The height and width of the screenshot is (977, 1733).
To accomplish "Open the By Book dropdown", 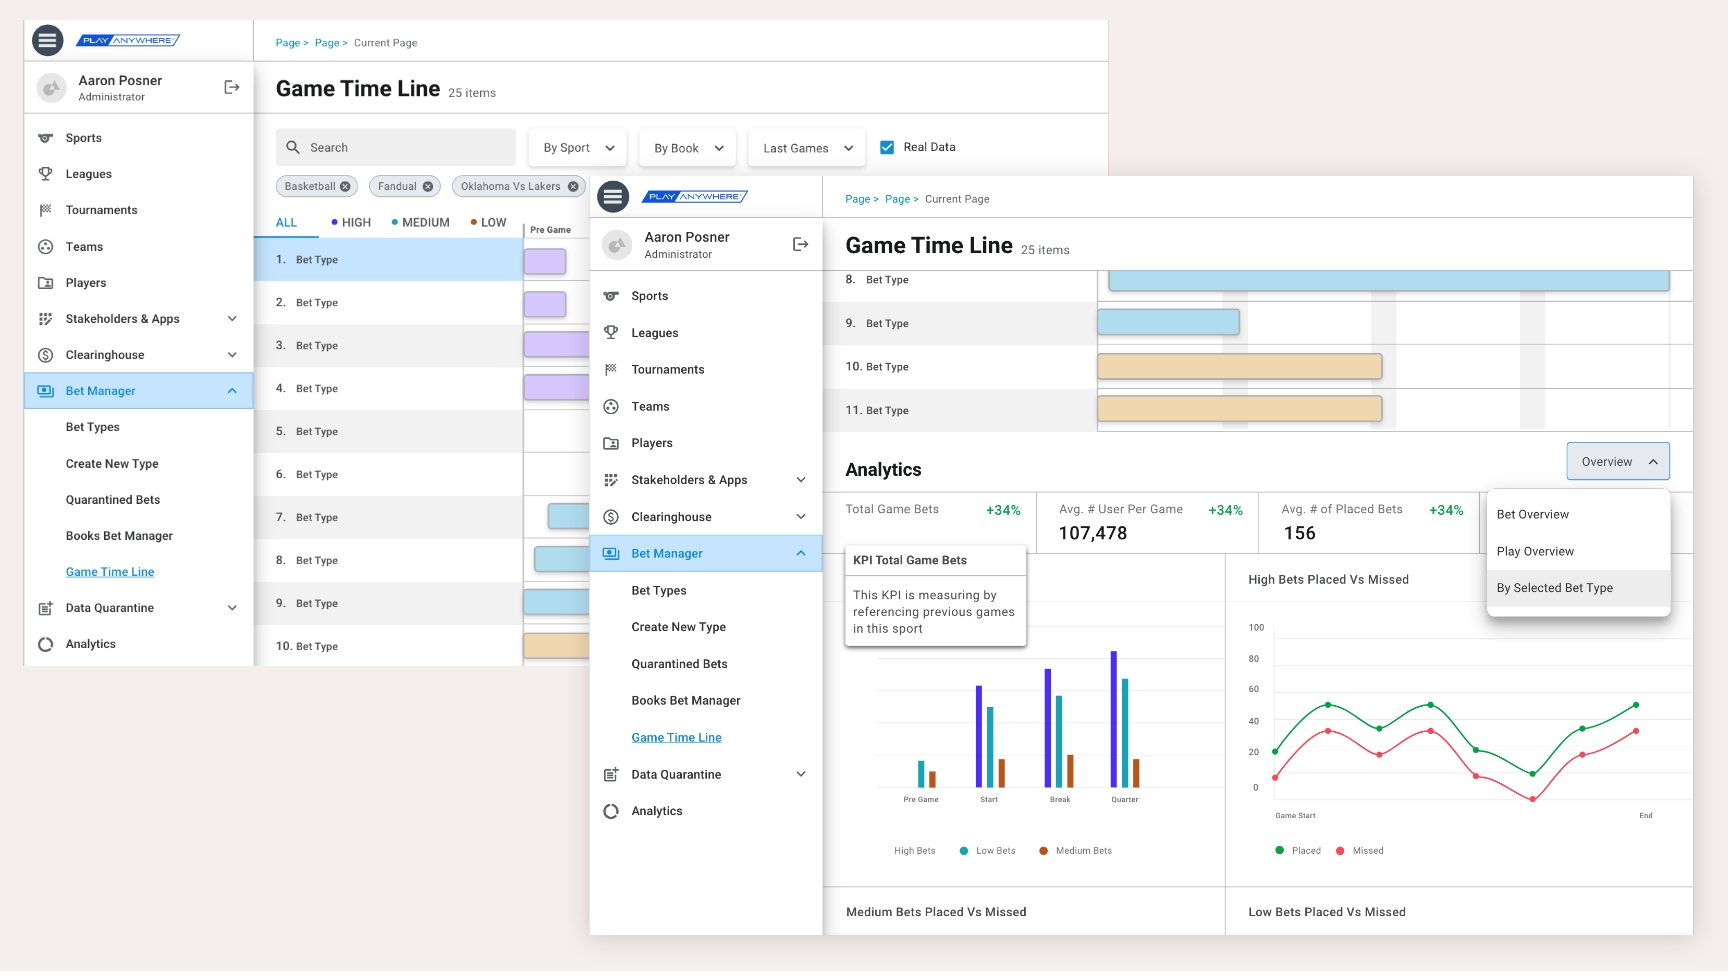I will tap(689, 148).
